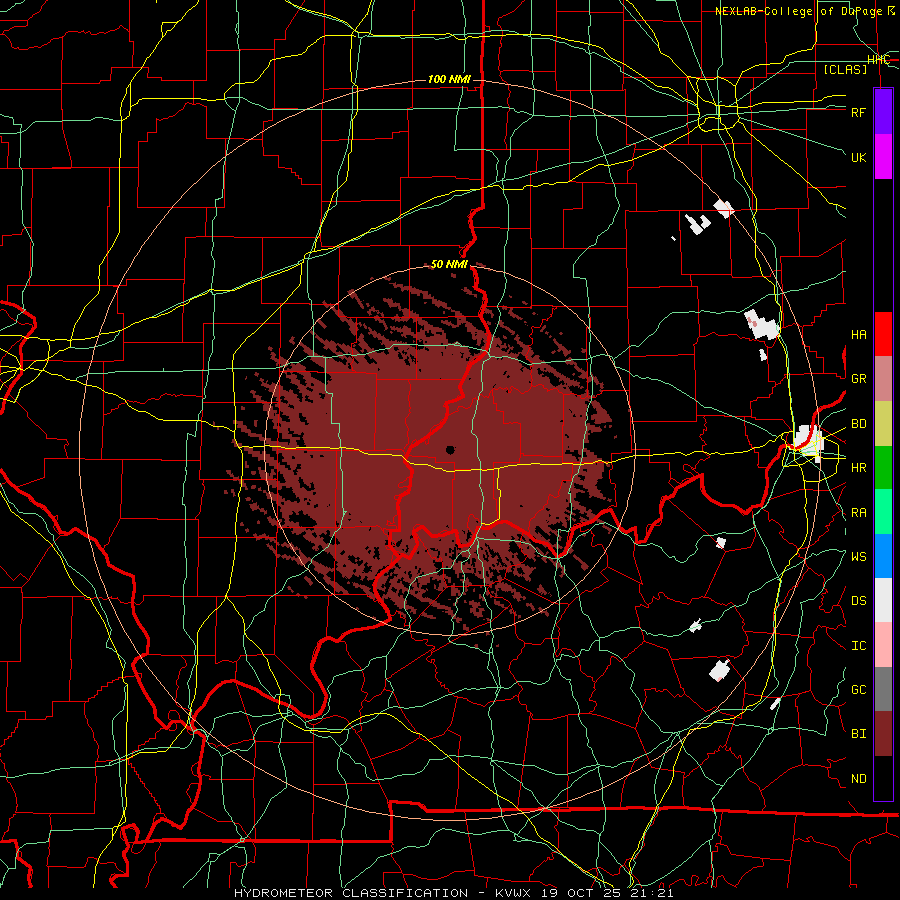The height and width of the screenshot is (900, 900).
Task: Click the UK legend label
Action: click(859, 157)
